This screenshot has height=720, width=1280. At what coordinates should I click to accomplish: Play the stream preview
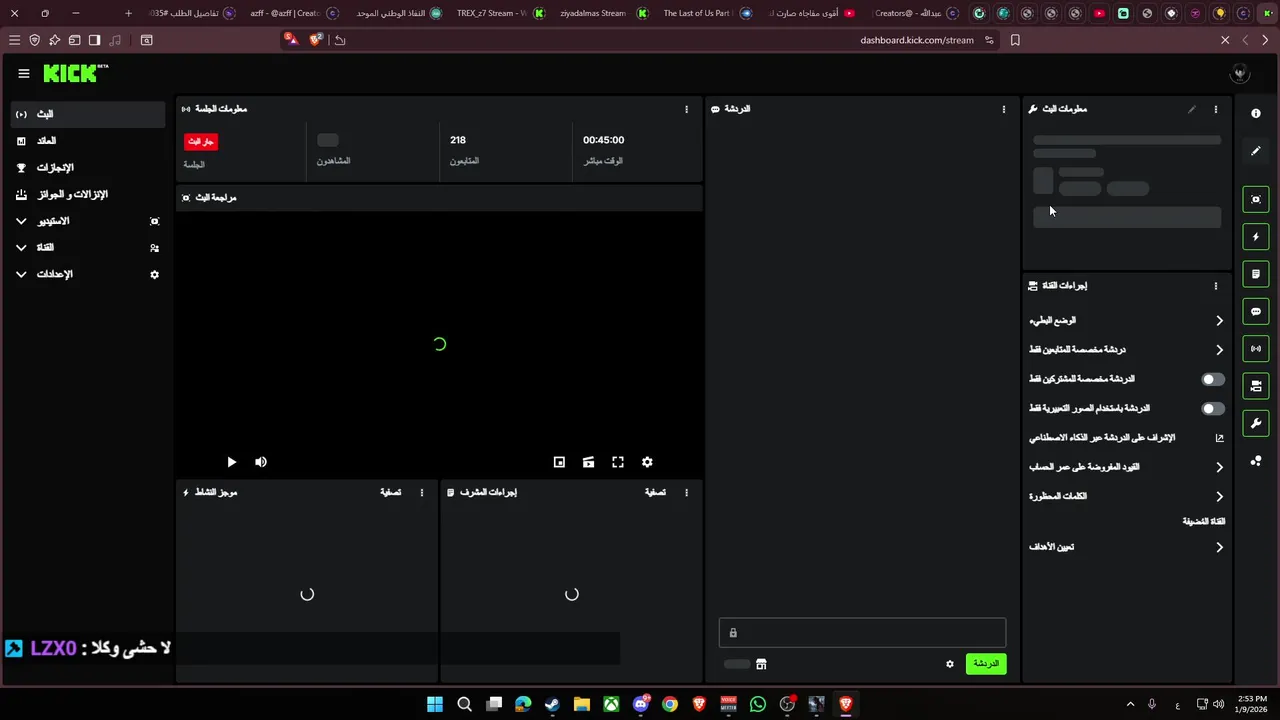(231, 462)
